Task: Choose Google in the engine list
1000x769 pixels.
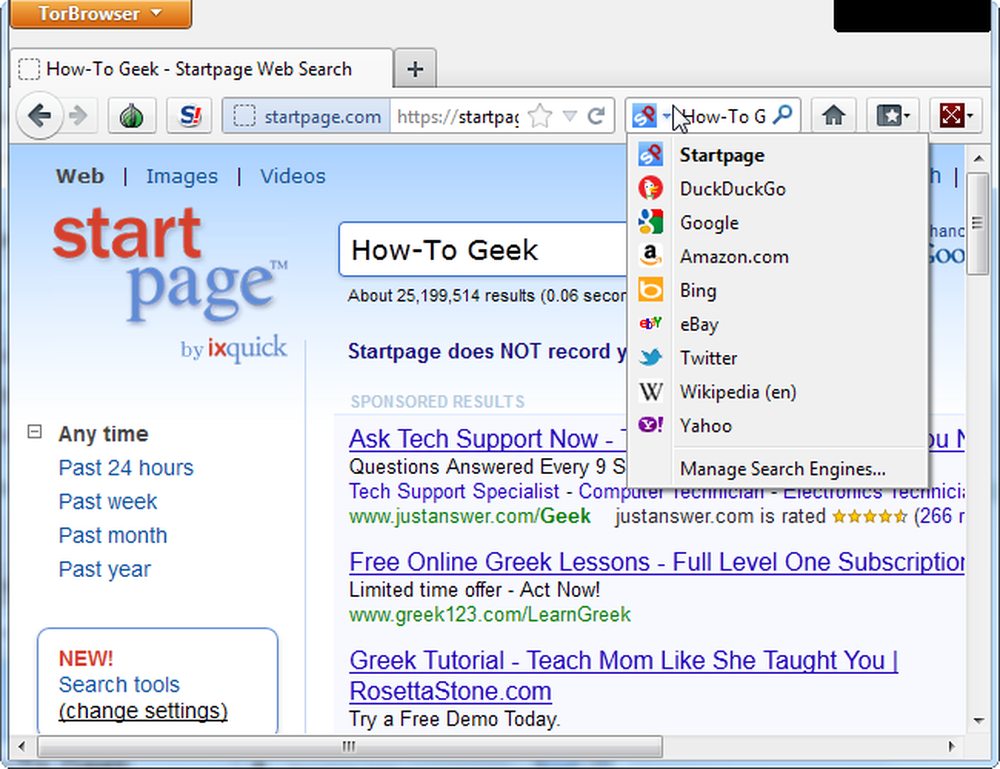Action: pyautogui.click(x=777, y=223)
